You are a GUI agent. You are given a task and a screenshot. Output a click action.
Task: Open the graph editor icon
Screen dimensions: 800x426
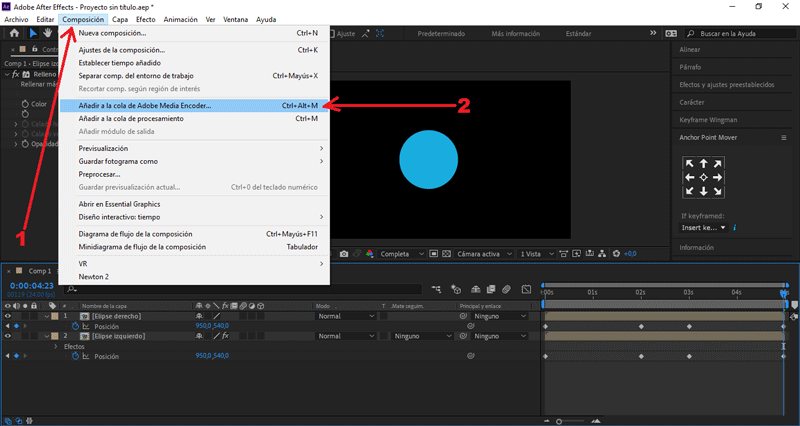[527, 289]
